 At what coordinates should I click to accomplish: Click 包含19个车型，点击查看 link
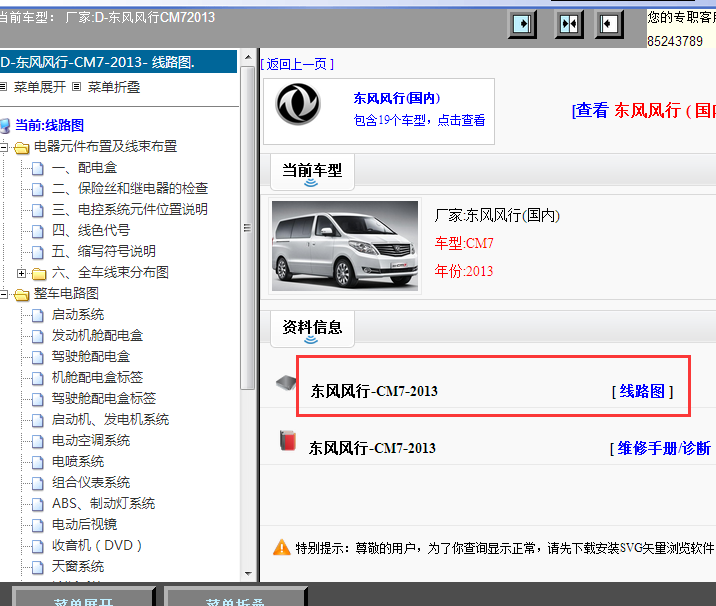pos(419,120)
